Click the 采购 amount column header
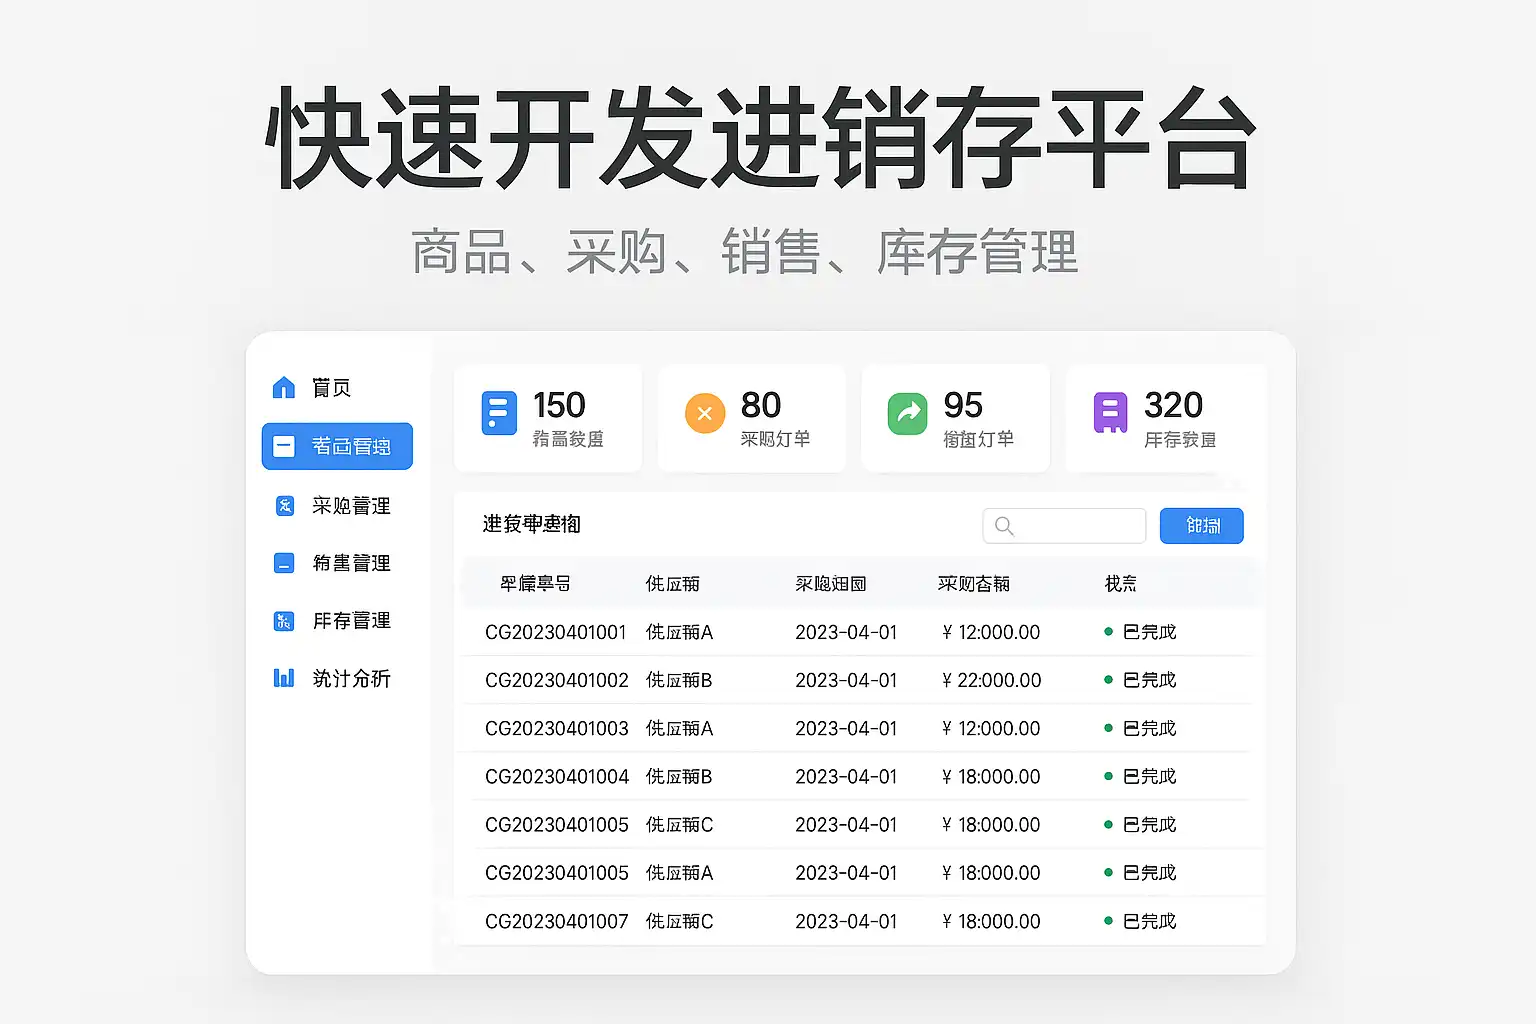This screenshot has width=1536, height=1024. (x=973, y=583)
